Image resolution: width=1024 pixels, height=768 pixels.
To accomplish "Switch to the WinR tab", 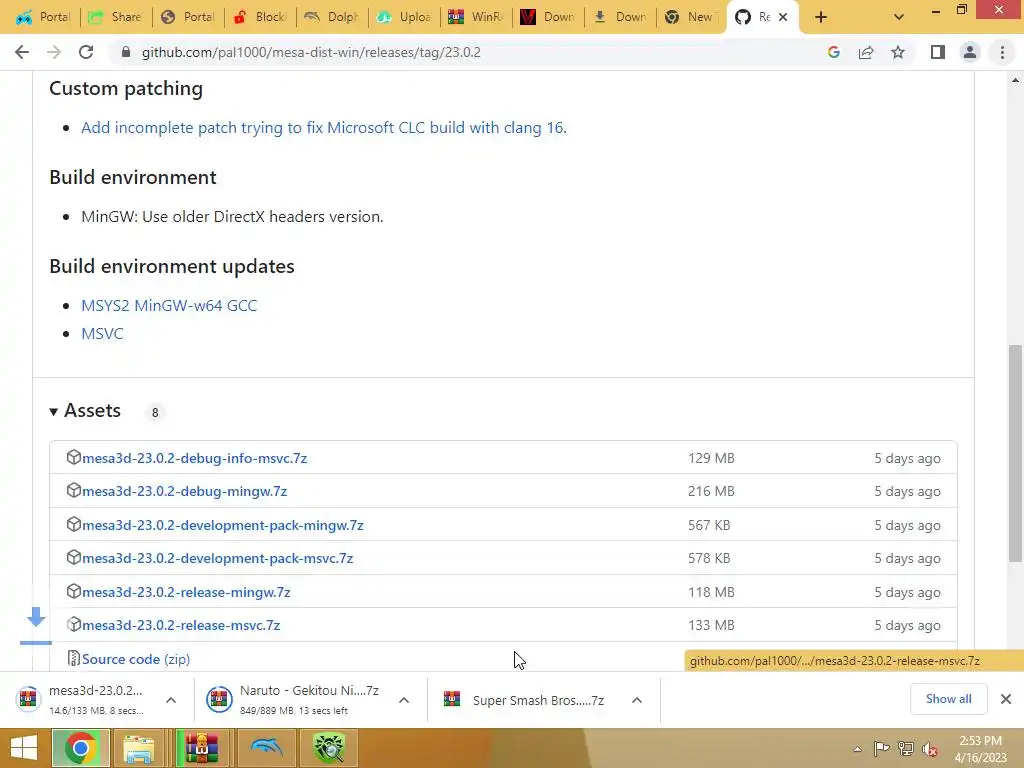I will [475, 17].
